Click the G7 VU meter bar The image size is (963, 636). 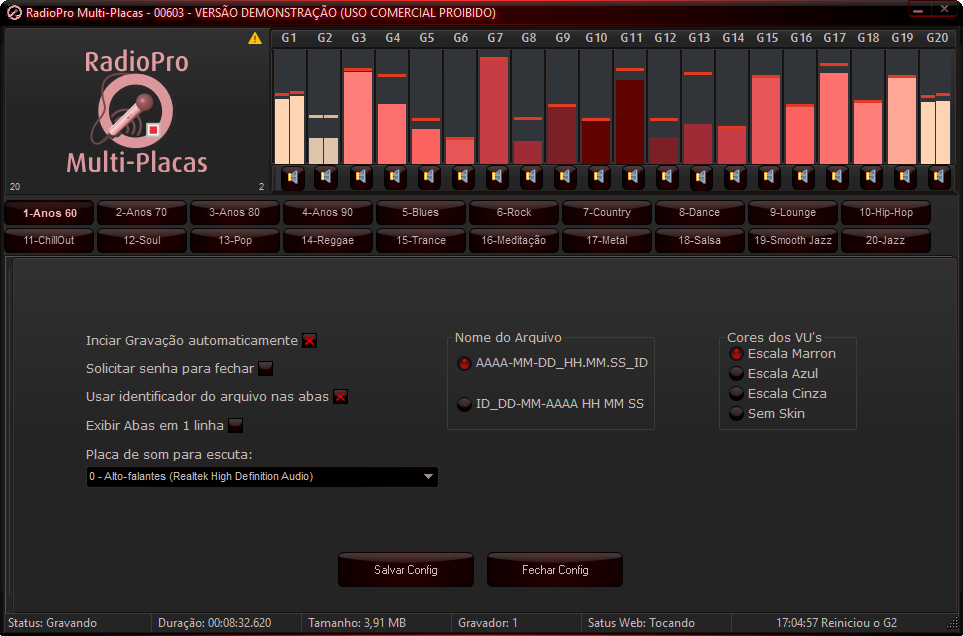pyautogui.click(x=494, y=107)
